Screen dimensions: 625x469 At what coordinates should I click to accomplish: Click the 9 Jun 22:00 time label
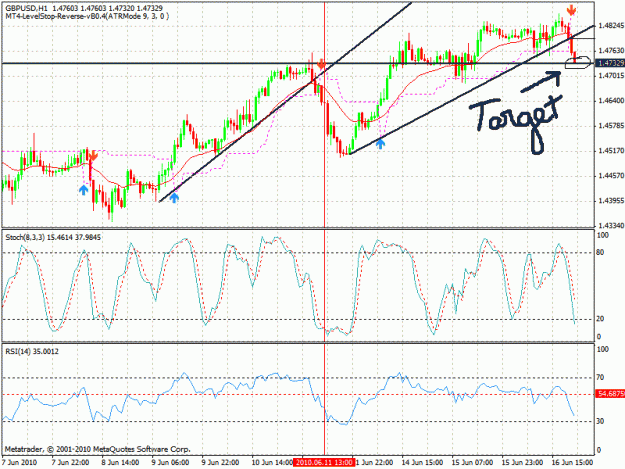(220, 463)
